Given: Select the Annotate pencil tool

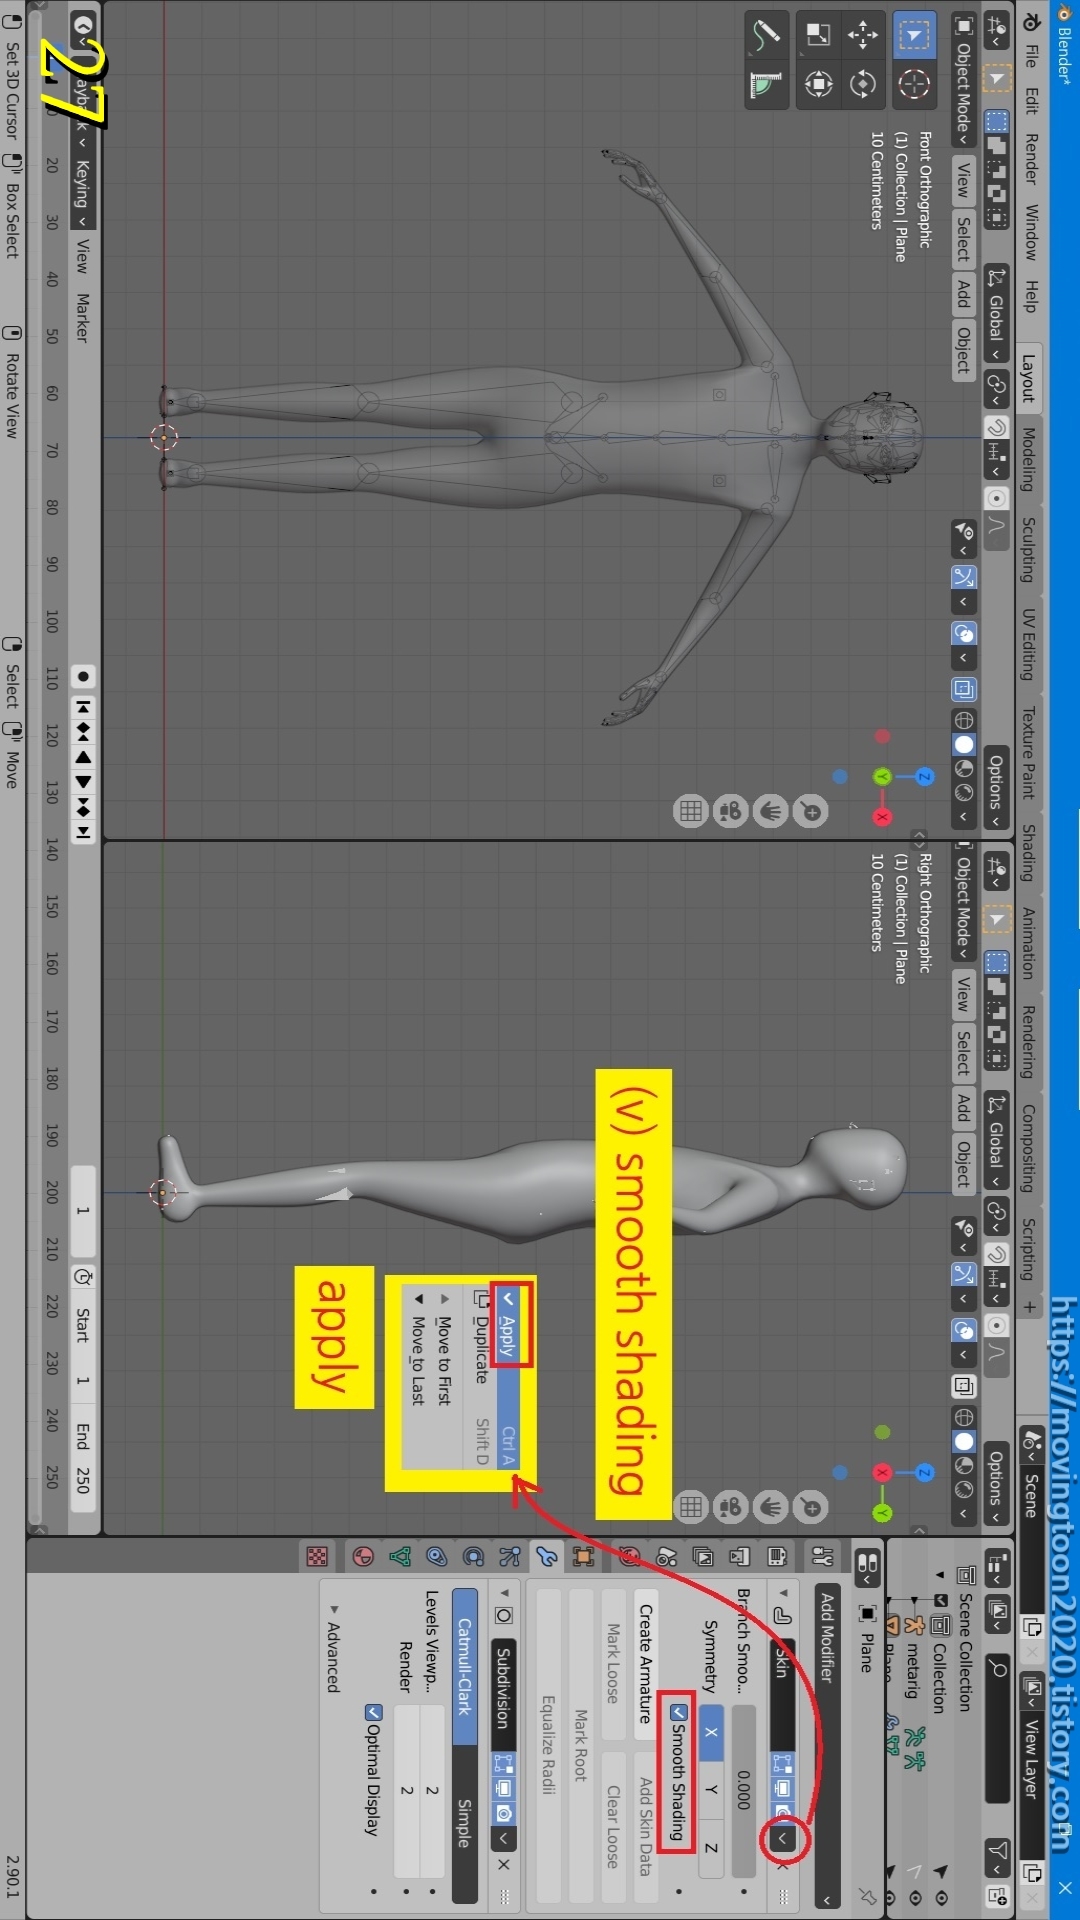Looking at the screenshot, I should click(766, 36).
